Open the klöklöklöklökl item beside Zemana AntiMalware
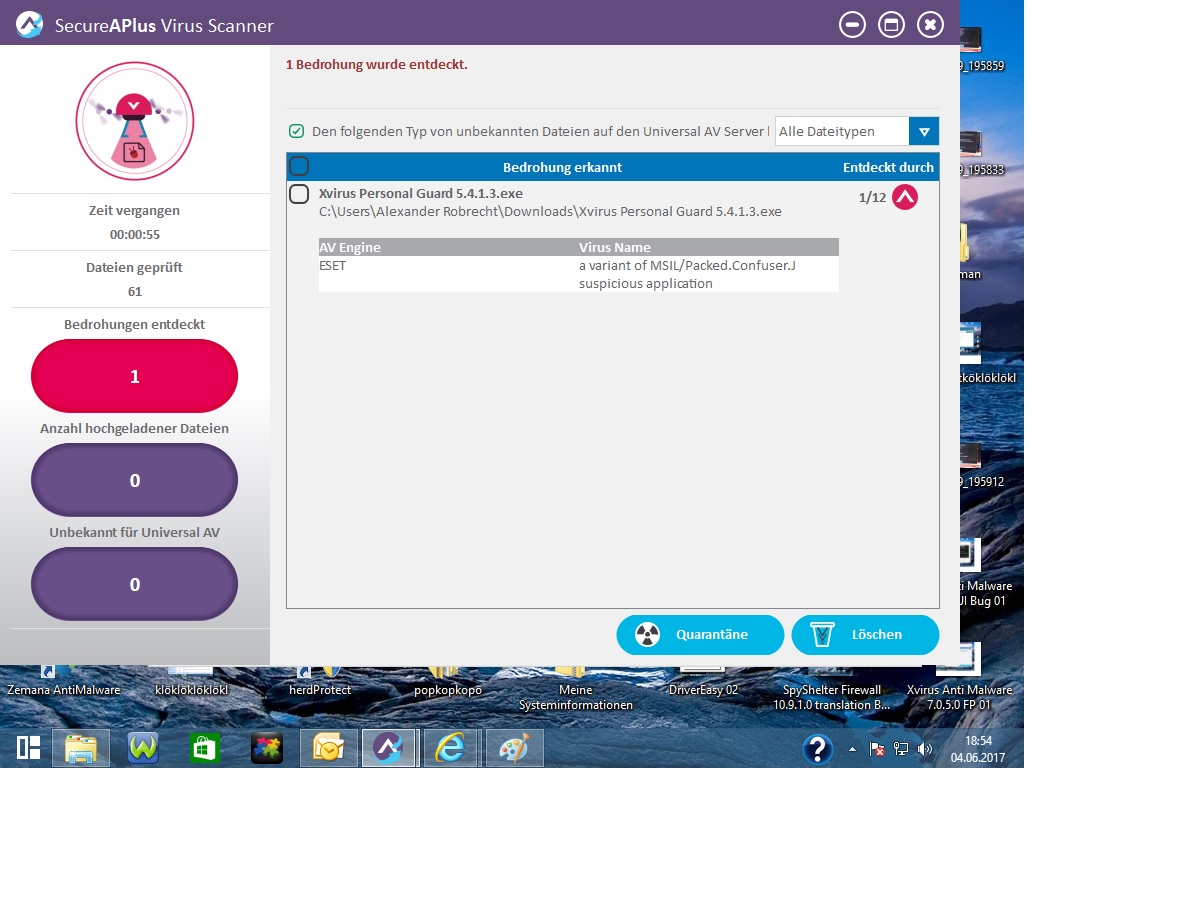Image resolution: width=1192 pixels, height=900 pixels. click(x=192, y=682)
